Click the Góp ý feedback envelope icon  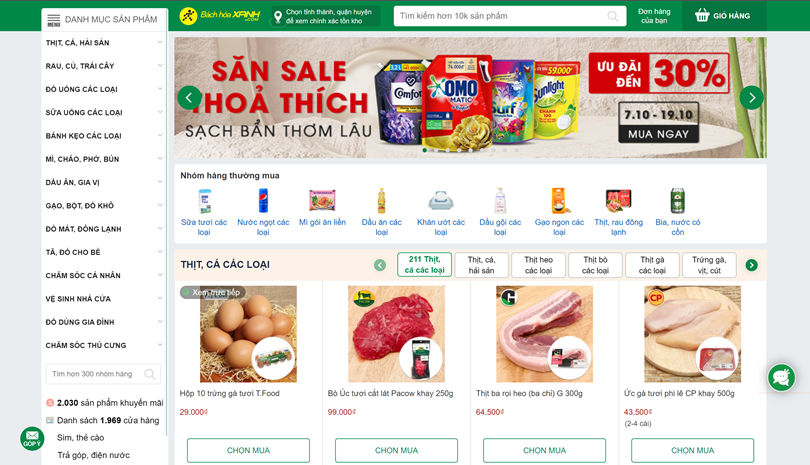coord(32,438)
